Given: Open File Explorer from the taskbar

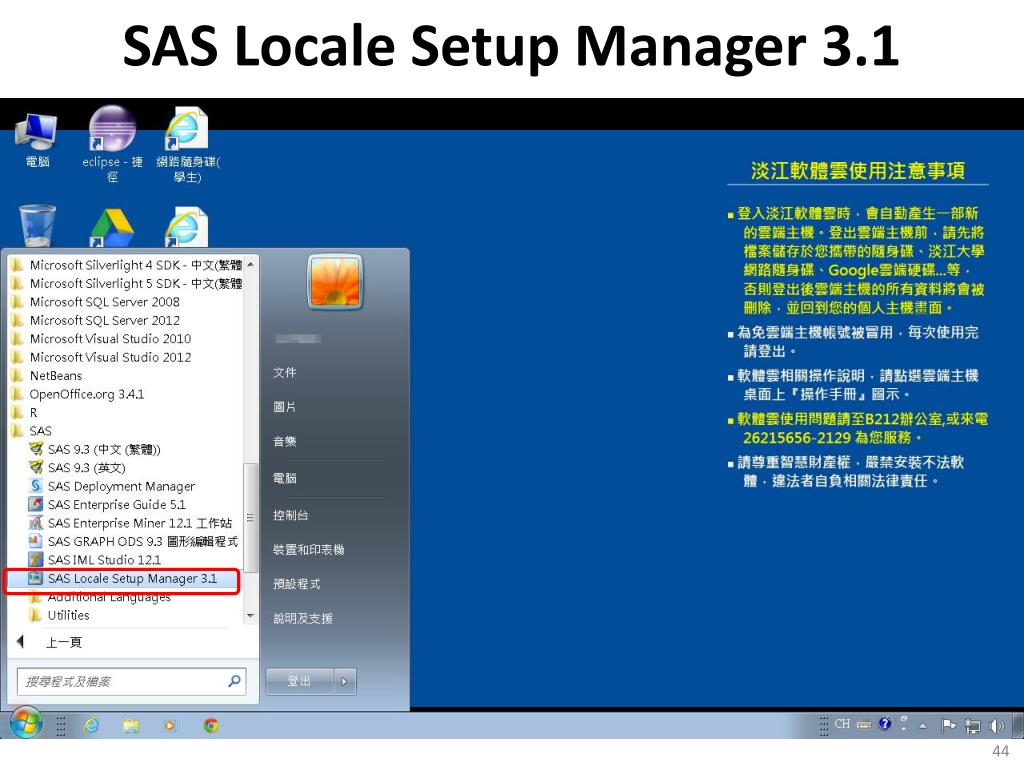Looking at the screenshot, I should click(131, 725).
